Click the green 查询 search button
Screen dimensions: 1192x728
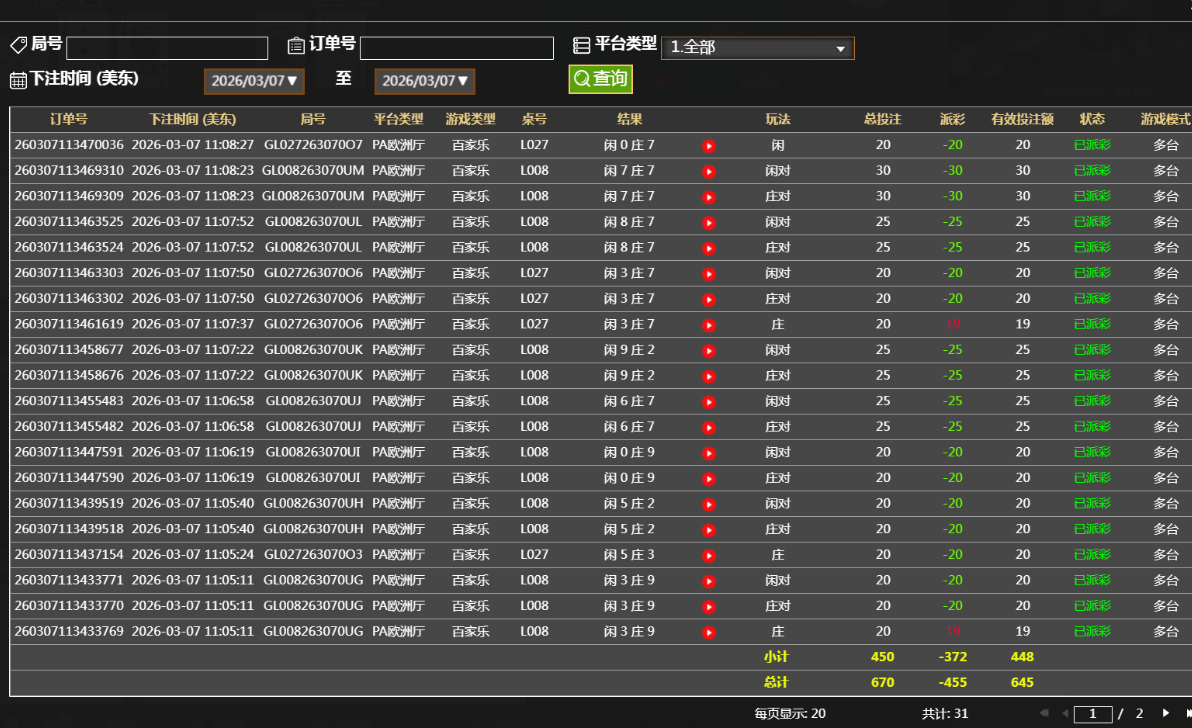point(600,79)
